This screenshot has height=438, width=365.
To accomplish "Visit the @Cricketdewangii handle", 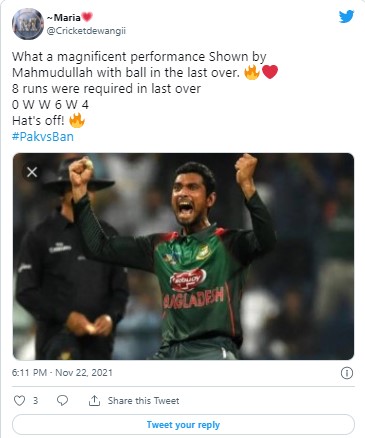I will (x=86, y=31).
